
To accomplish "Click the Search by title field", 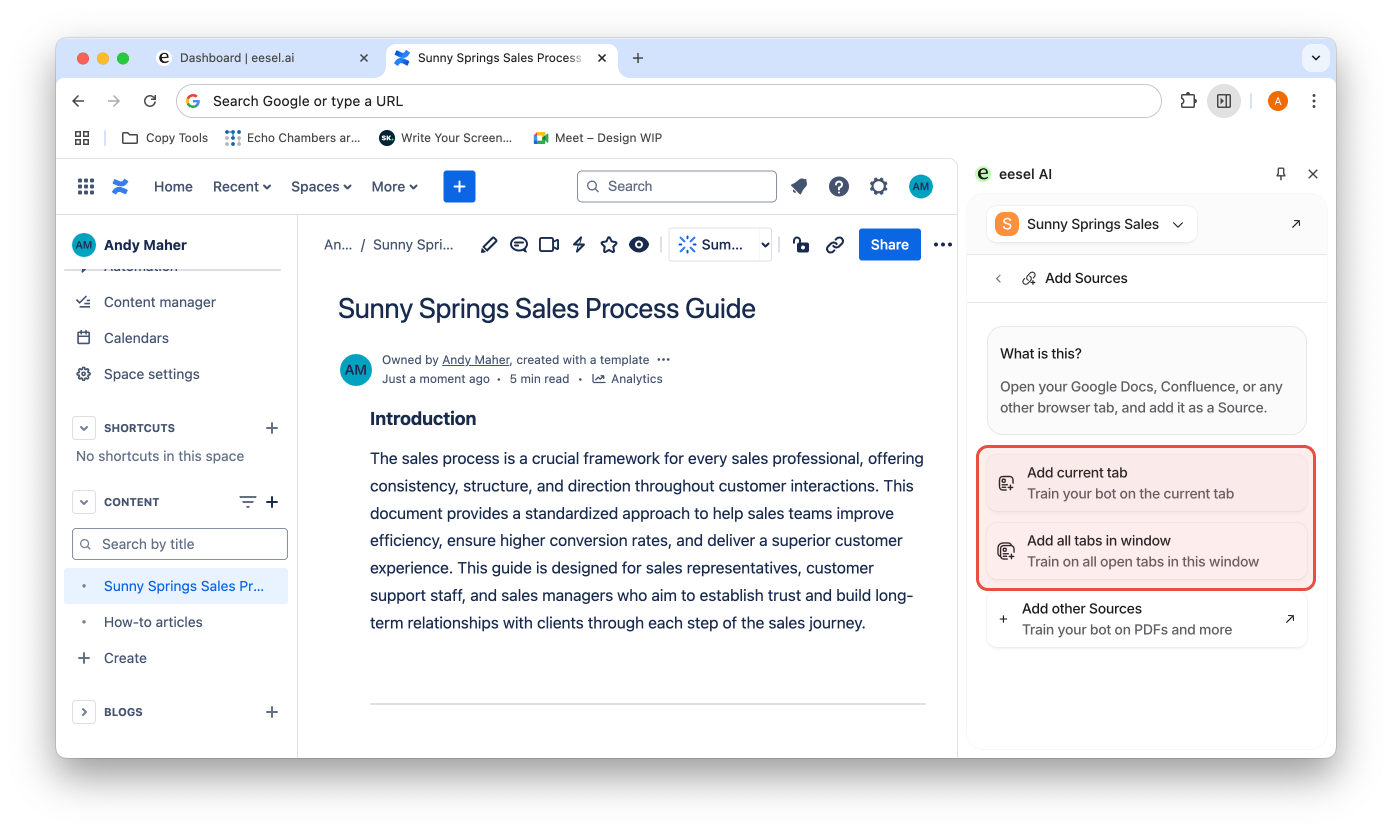I will [x=180, y=544].
